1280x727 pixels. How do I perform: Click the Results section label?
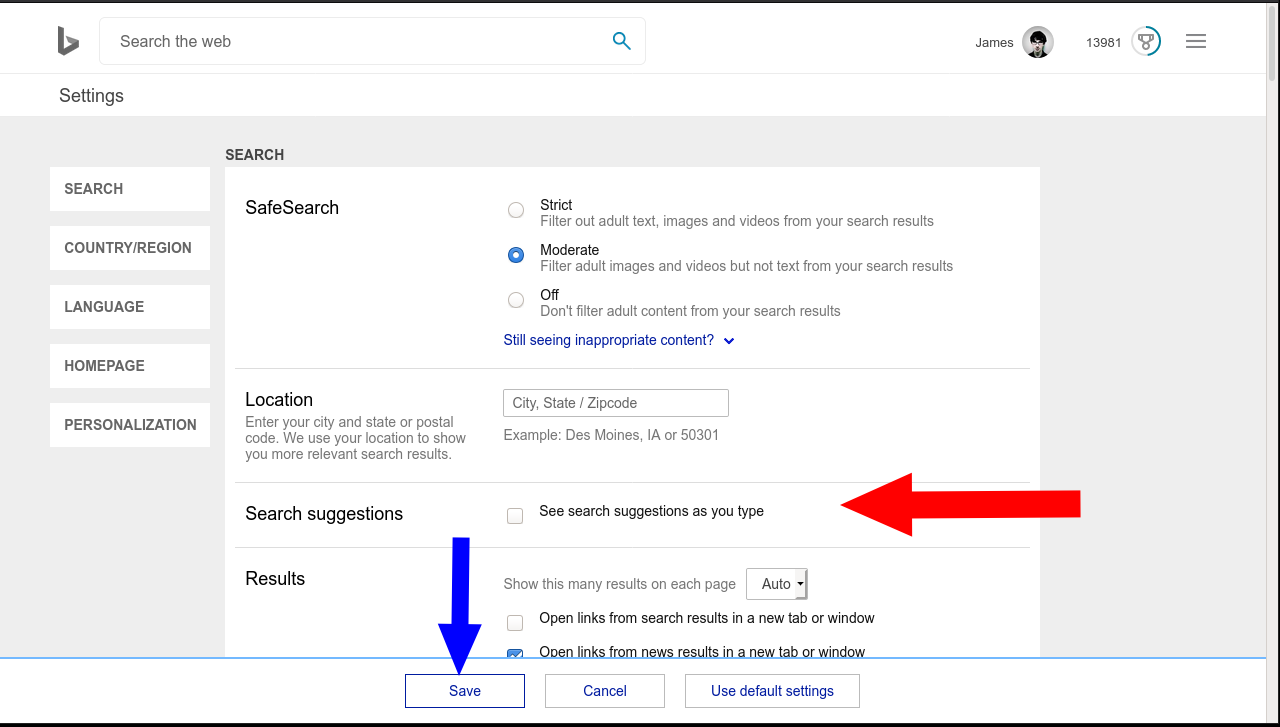pos(275,579)
